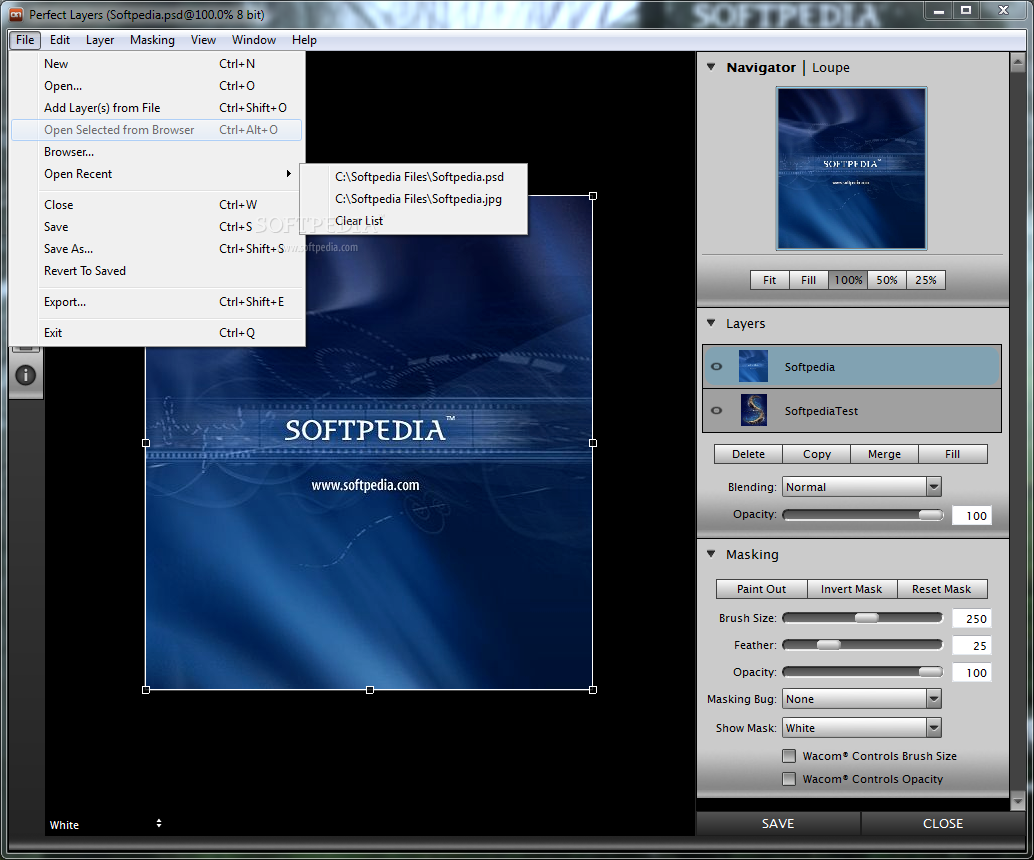Enable Wacom Controls Brush Size checkbox
The width and height of the screenshot is (1034, 860).
(789, 756)
